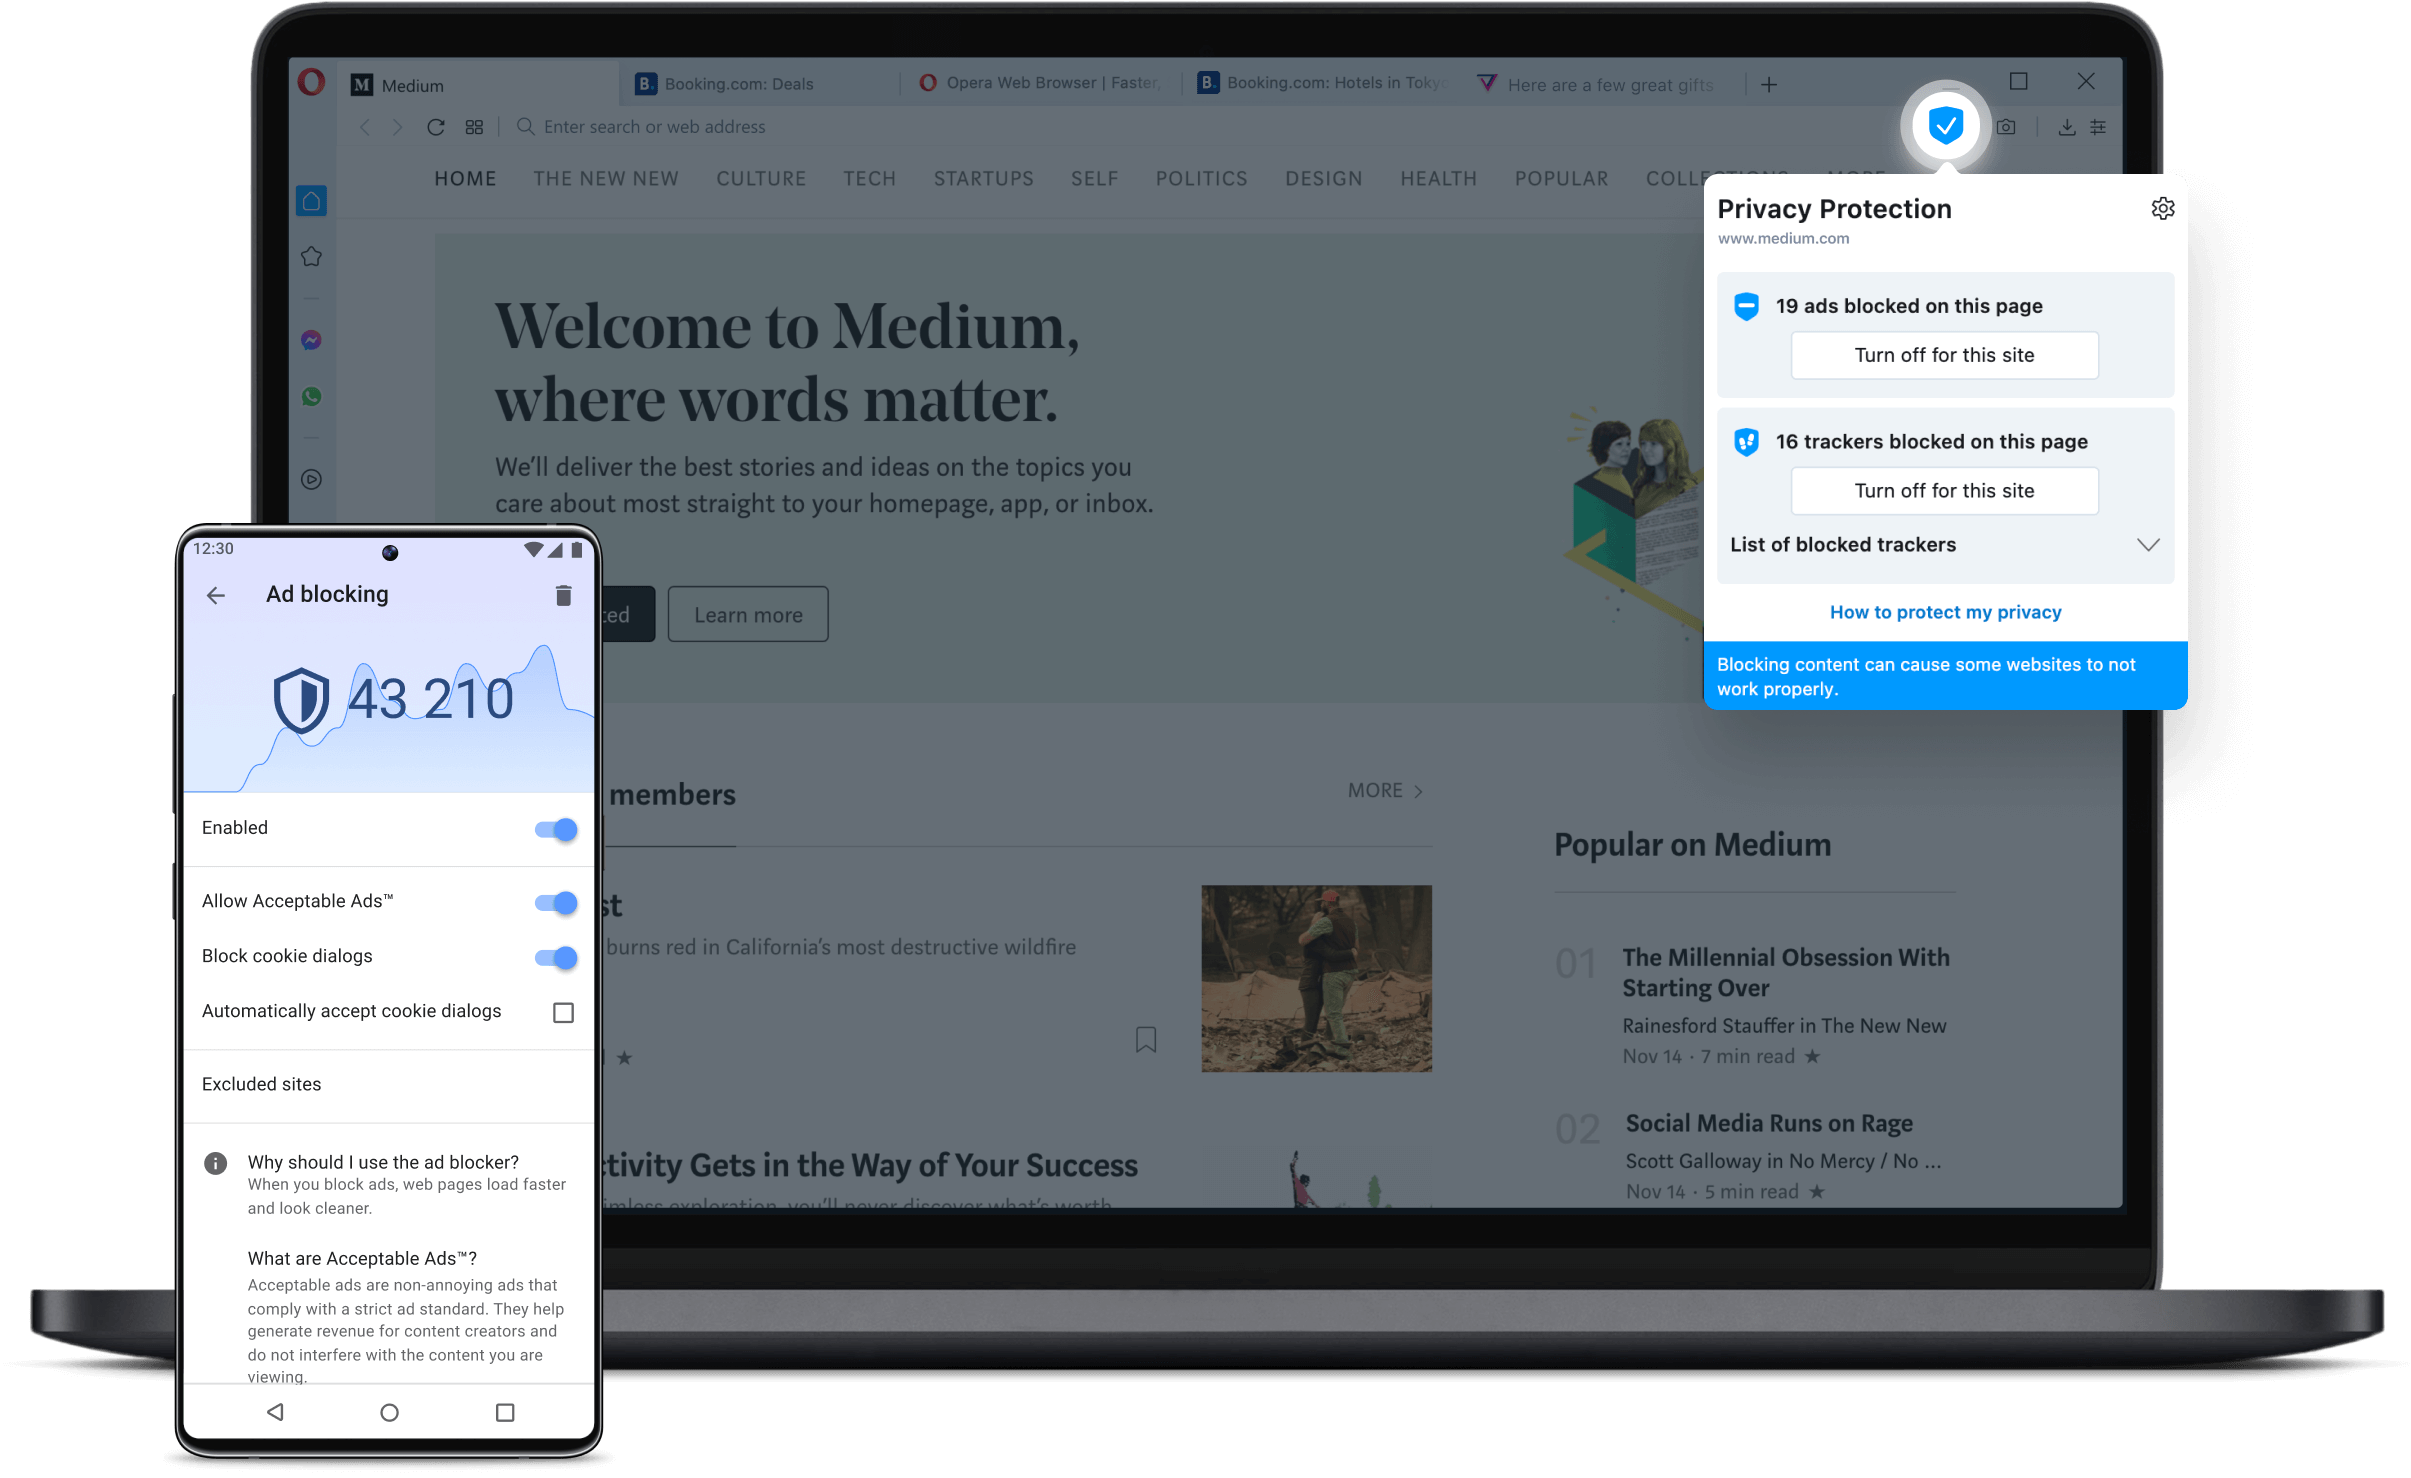Check Automatically accept cookie dialogs

pos(563,1011)
